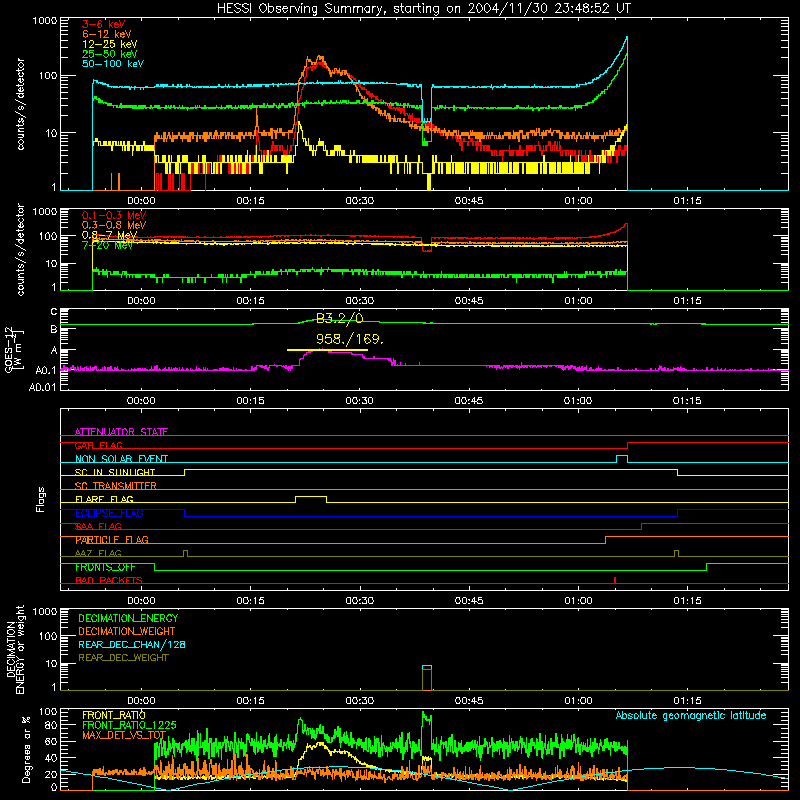Select the MAX_DET_VS_TOT legend label
Screen dimensions: 800x800
(x=124, y=735)
